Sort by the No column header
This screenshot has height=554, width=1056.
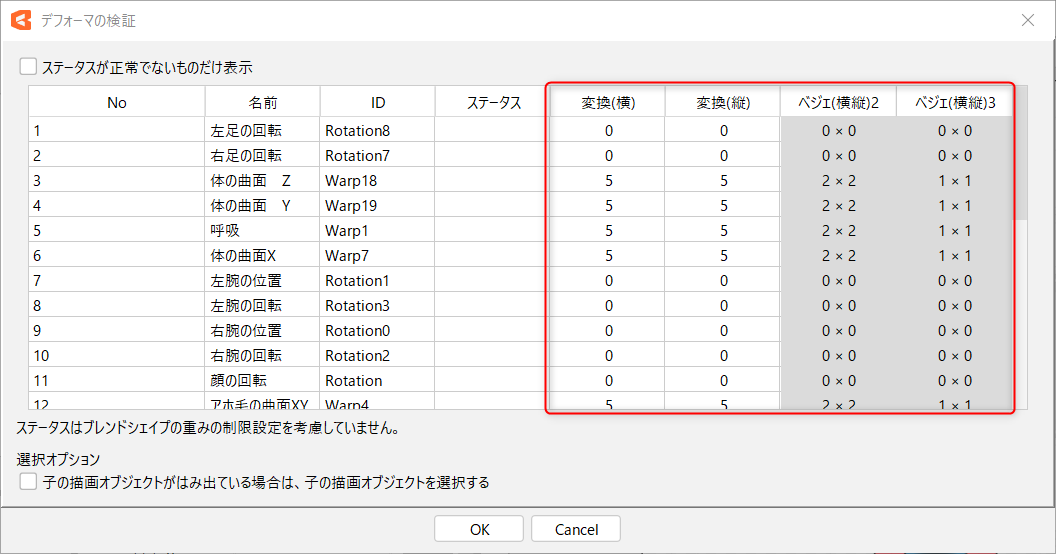tap(117, 102)
